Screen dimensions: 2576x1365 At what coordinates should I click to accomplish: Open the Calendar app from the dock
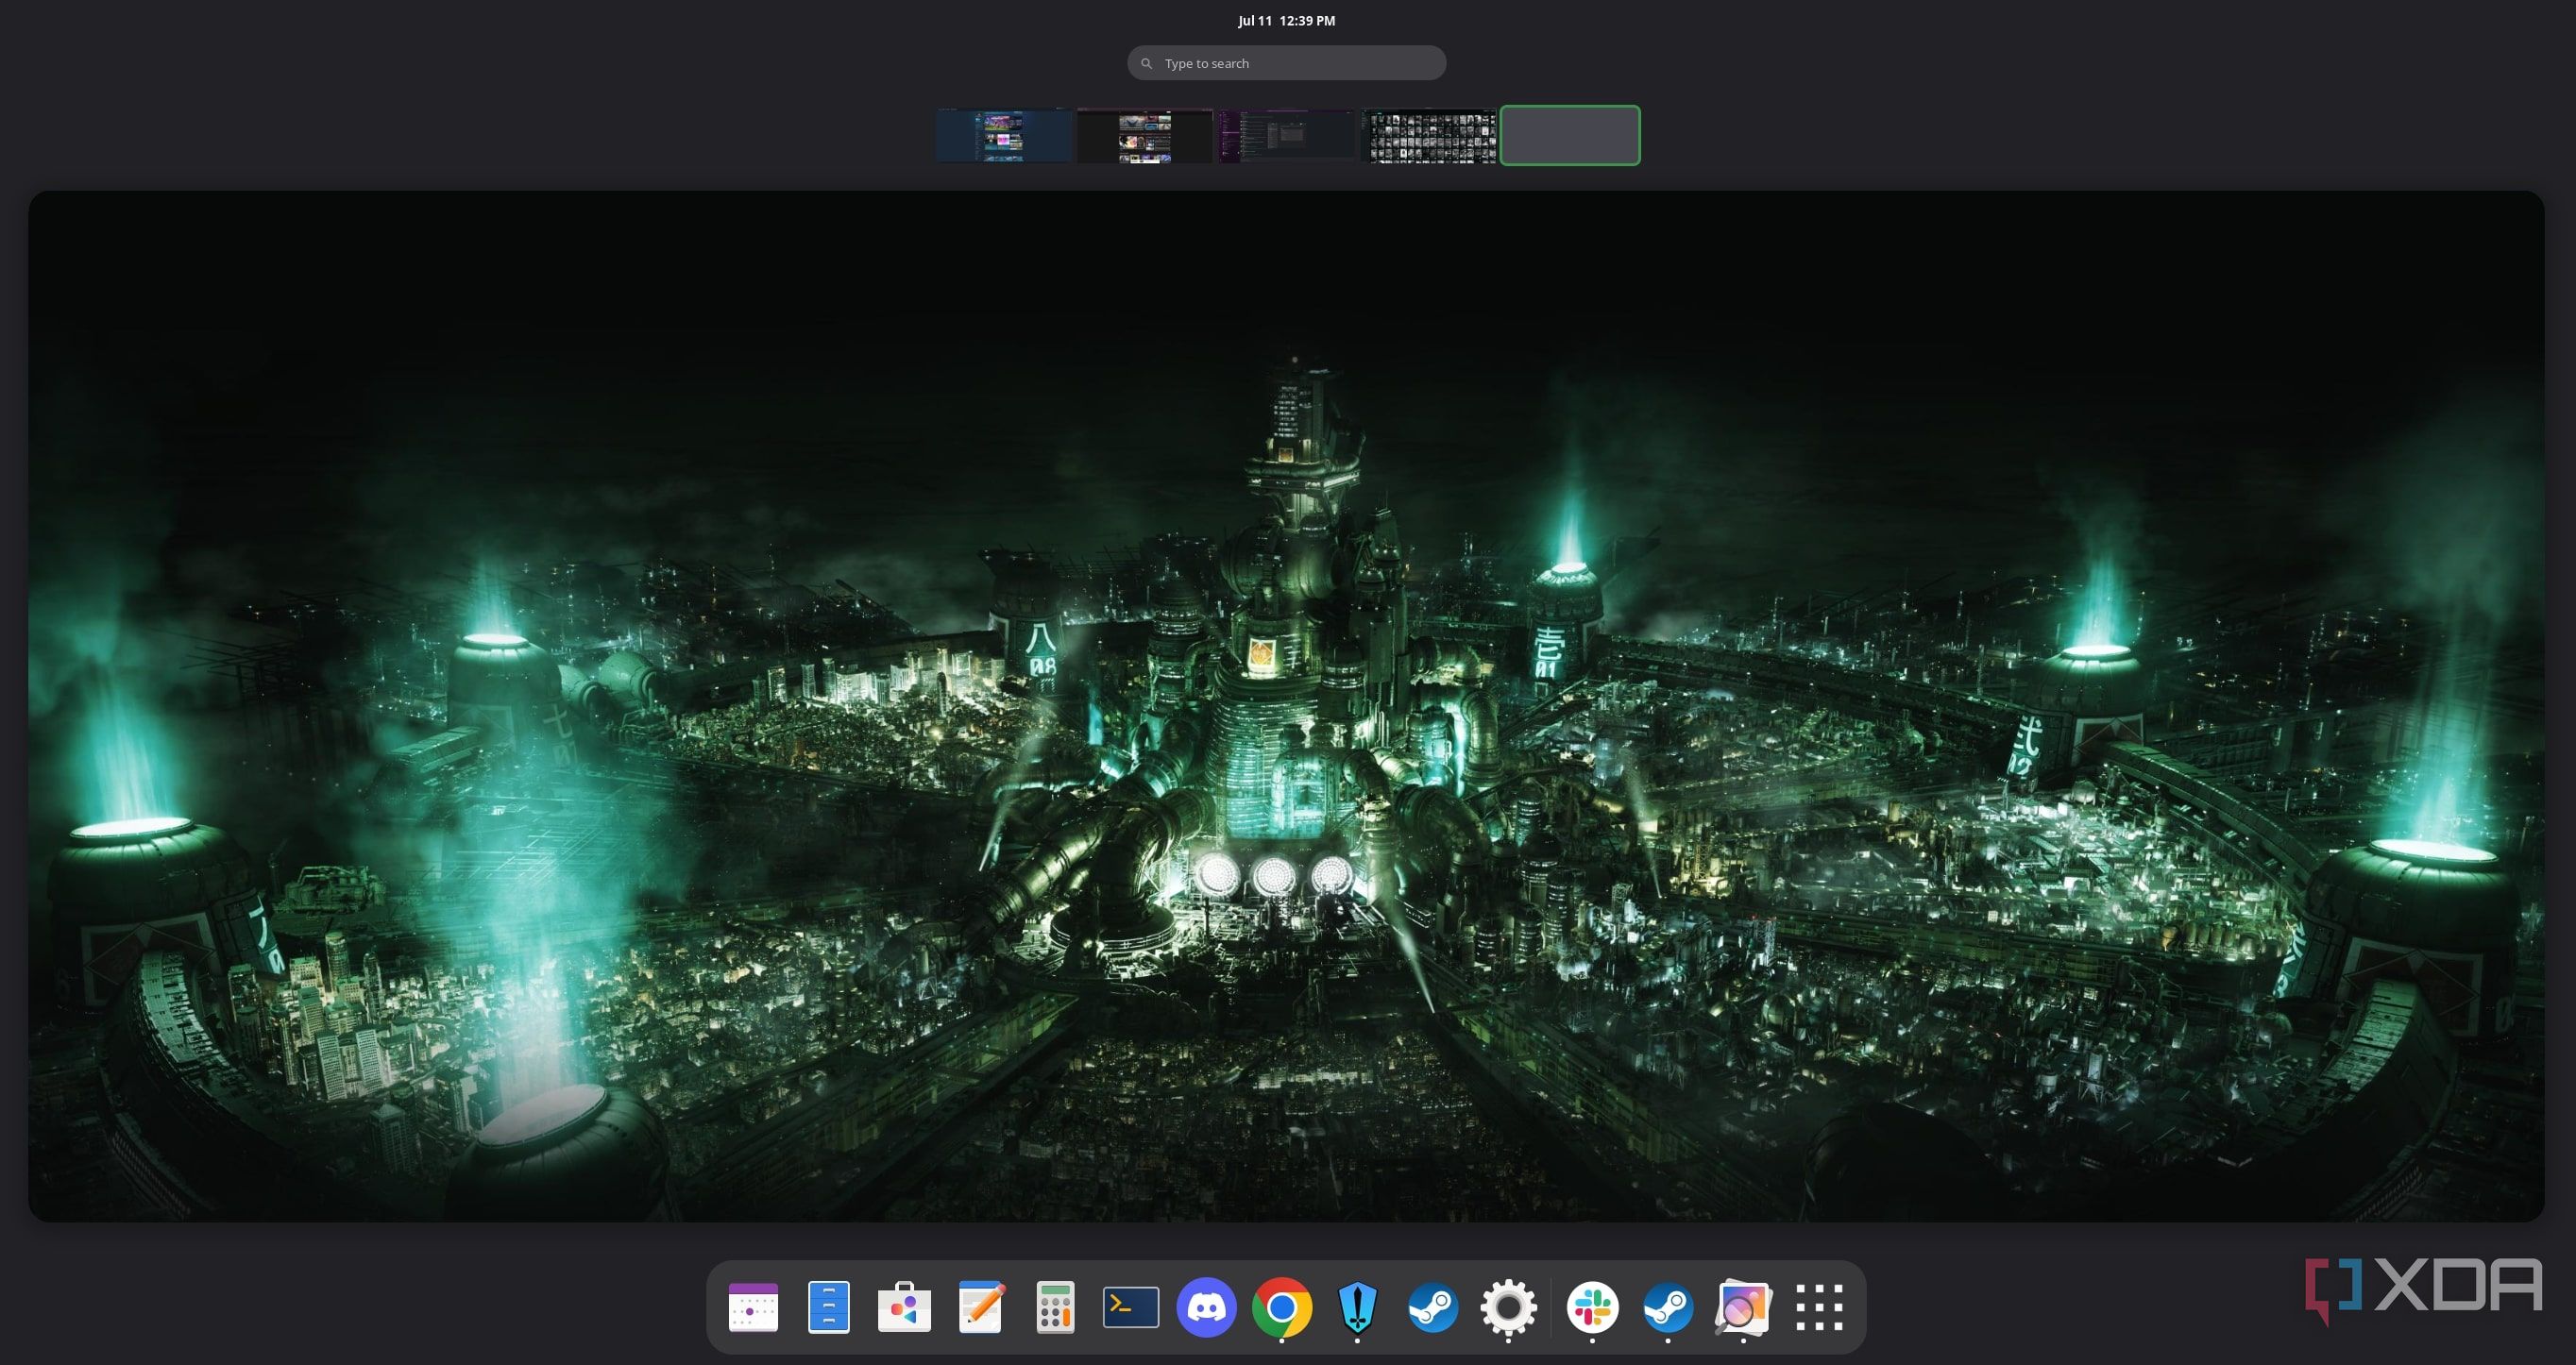coord(753,1307)
